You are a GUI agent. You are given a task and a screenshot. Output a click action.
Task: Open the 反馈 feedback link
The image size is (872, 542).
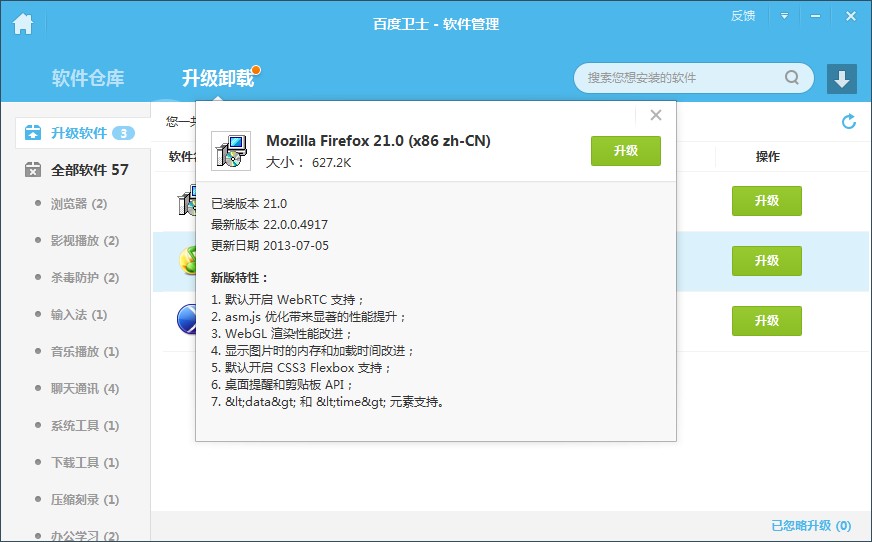pyautogui.click(x=743, y=16)
